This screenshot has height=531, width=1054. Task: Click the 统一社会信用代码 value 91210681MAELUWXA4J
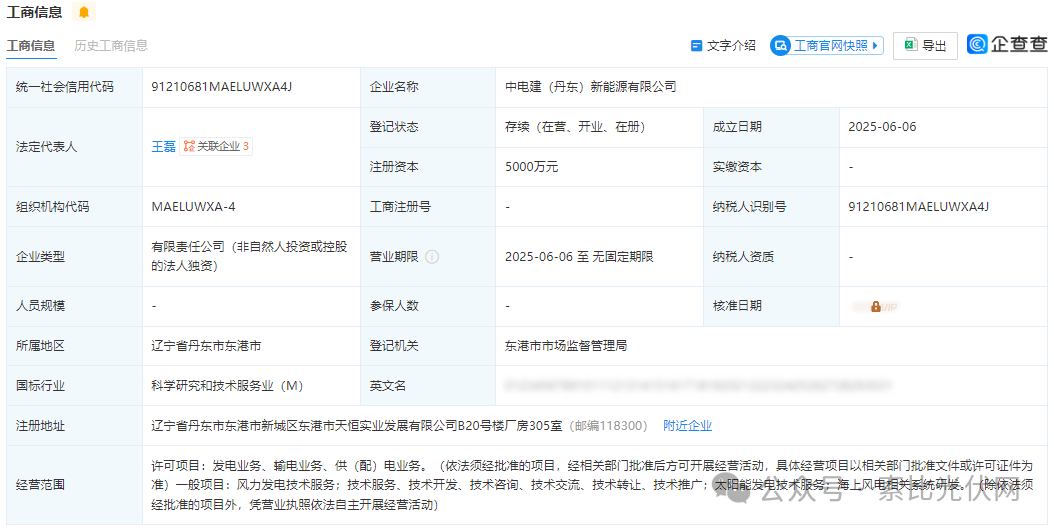[221, 87]
